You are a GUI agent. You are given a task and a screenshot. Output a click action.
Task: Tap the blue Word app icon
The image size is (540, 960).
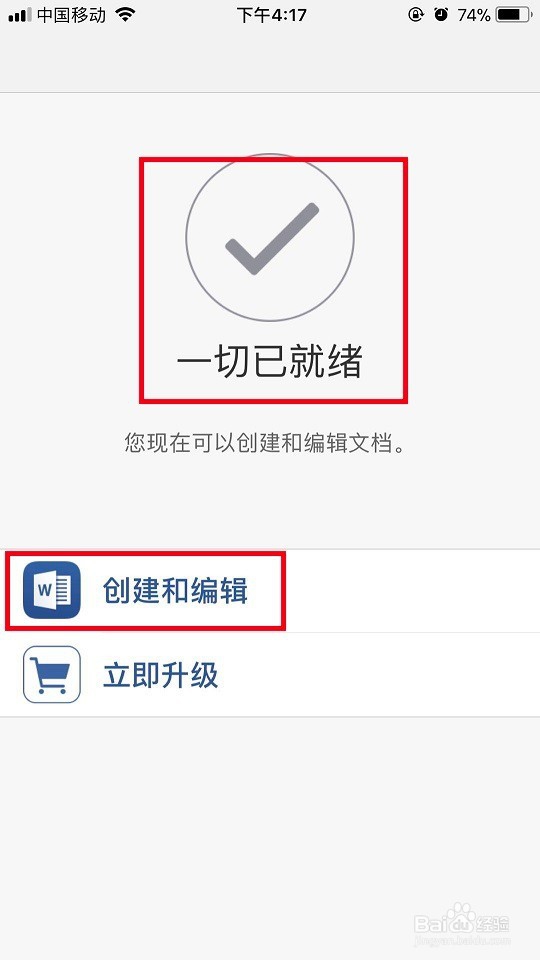coord(52,591)
